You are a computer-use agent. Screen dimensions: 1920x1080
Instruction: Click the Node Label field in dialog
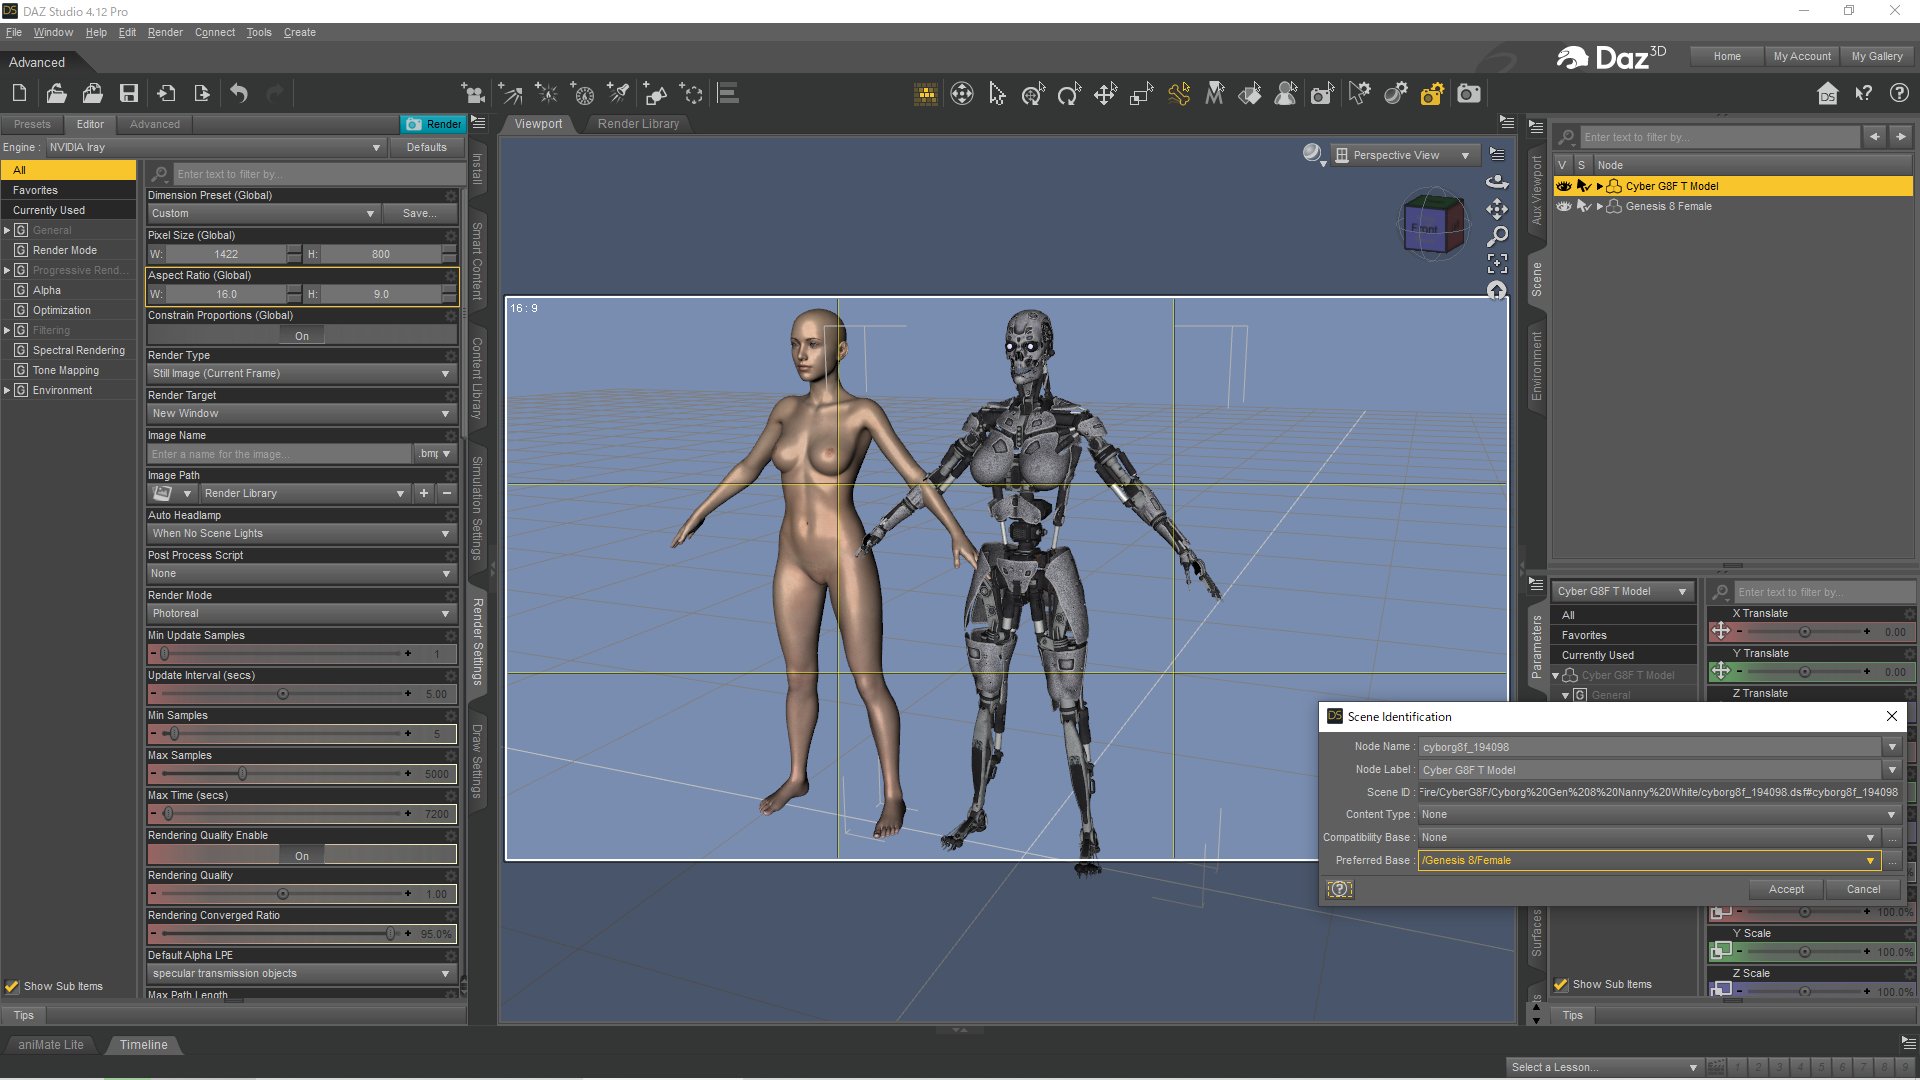pos(1651,770)
